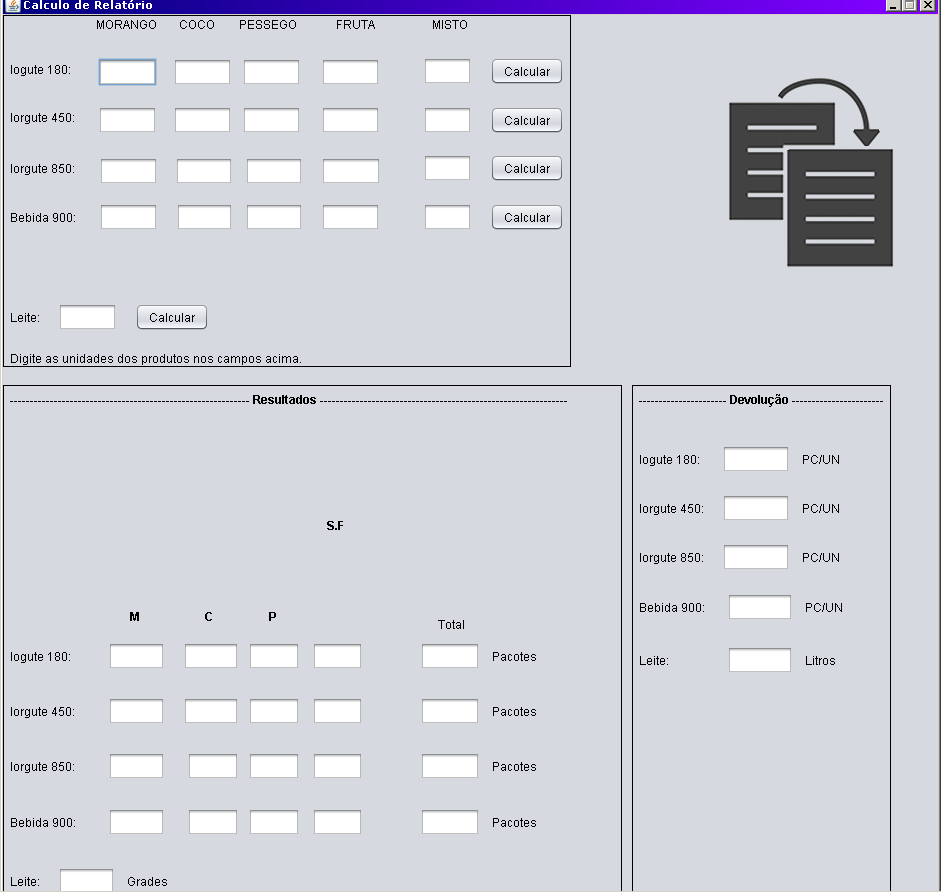Focus the Leite input field in top panel
The width and height of the screenshot is (941, 893).
87,317
